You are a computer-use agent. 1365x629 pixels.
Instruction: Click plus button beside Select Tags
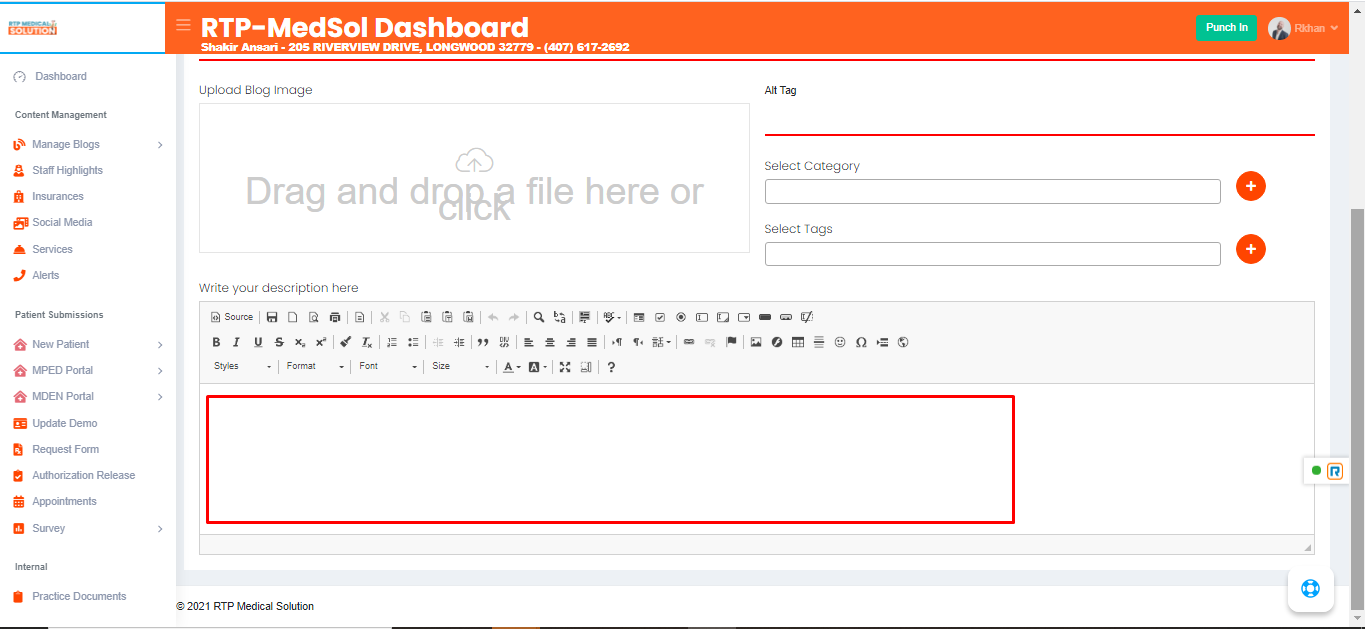pos(1251,249)
